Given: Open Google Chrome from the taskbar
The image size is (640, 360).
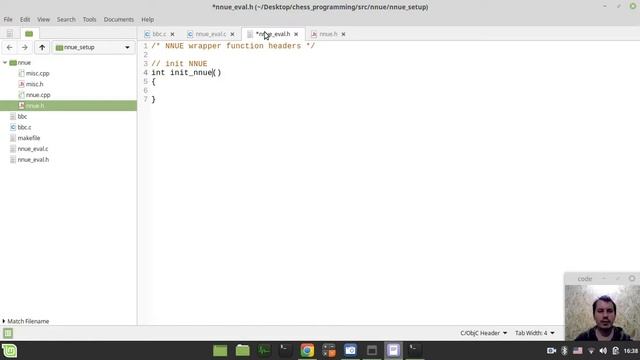Looking at the screenshot, I should [307, 351].
